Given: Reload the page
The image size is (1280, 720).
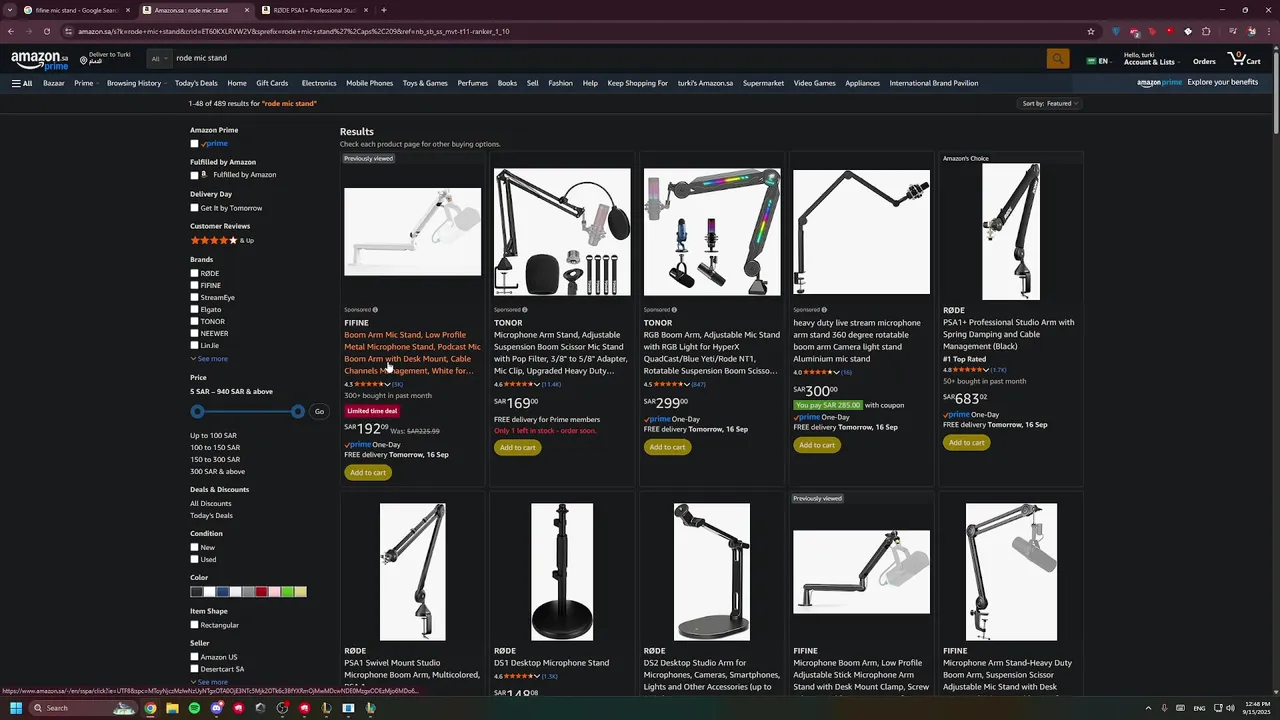Looking at the screenshot, I should (x=47, y=31).
